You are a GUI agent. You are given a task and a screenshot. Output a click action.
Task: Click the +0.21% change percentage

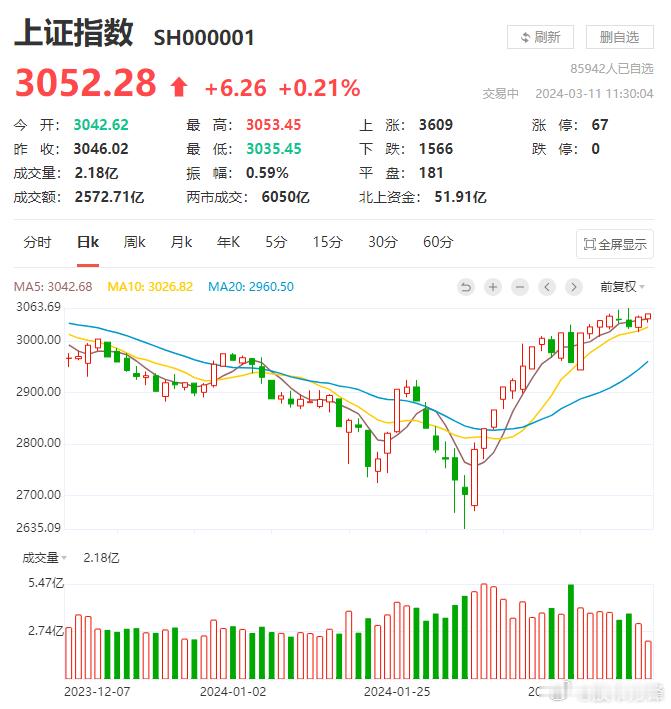320,88
